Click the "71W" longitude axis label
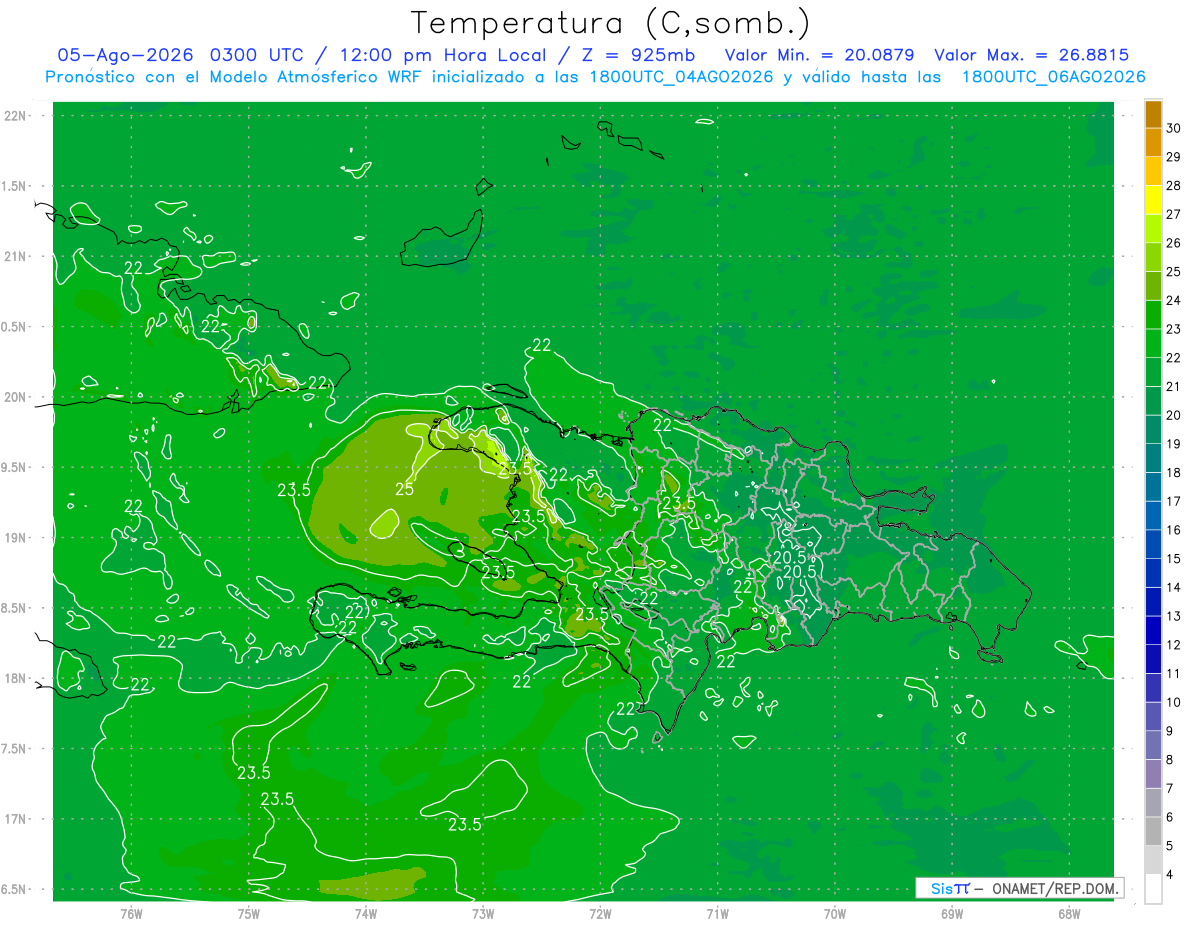This screenshot has height=927, width=1200. click(717, 913)
